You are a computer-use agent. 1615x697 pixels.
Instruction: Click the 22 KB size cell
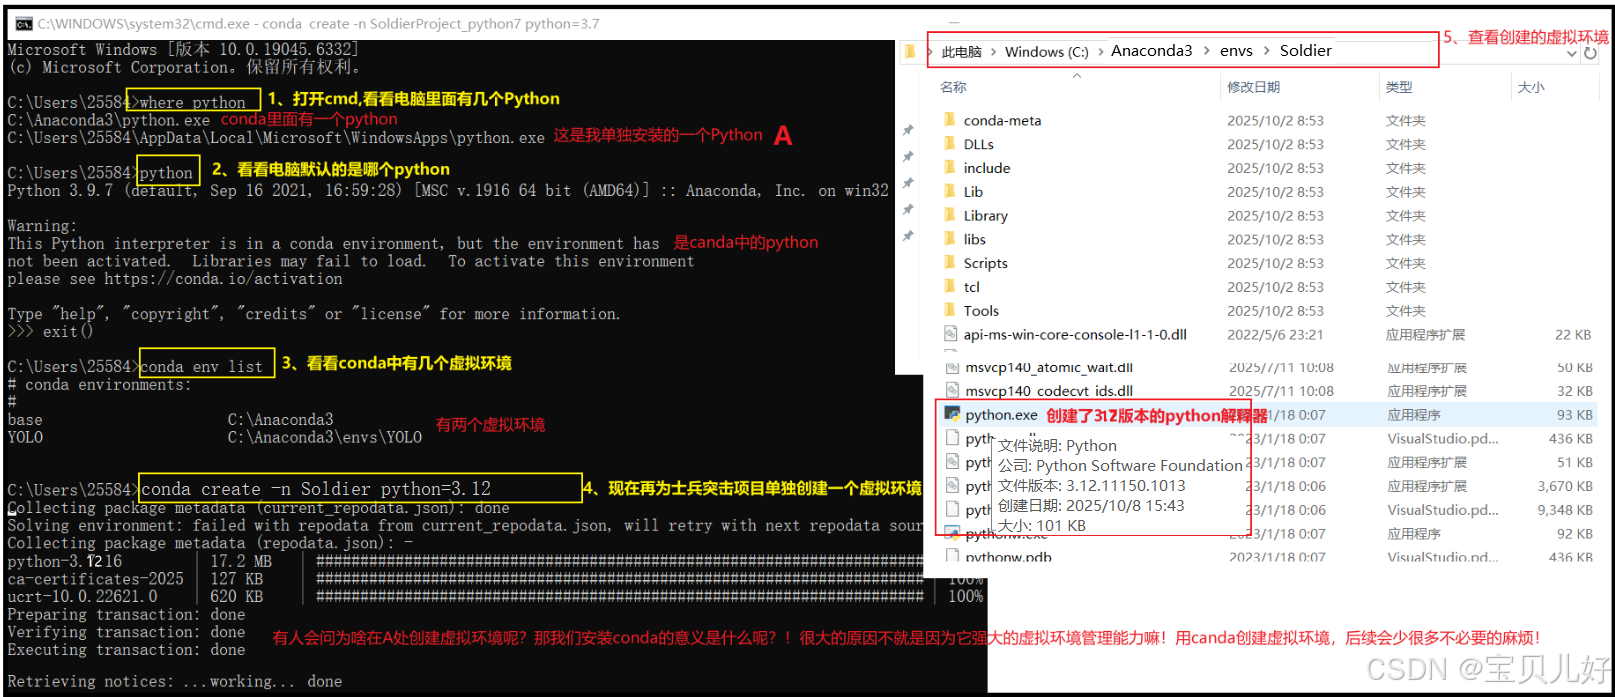click(1573, 334)
